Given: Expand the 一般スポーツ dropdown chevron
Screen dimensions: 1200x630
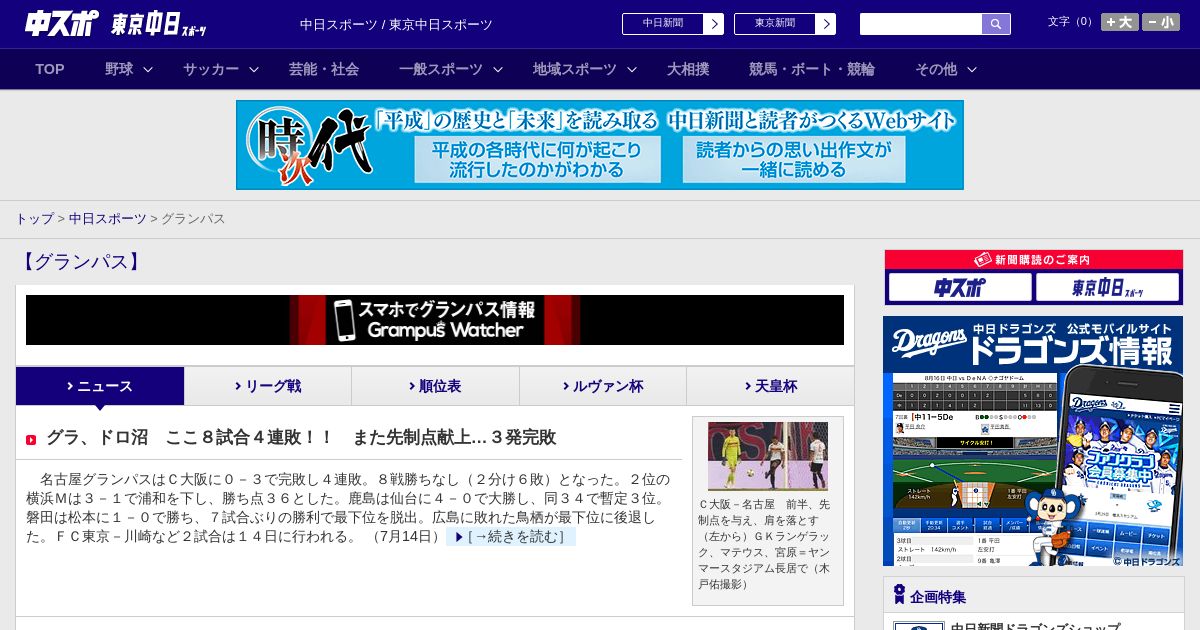Looking at the screenshot, I should click(498, 70).
